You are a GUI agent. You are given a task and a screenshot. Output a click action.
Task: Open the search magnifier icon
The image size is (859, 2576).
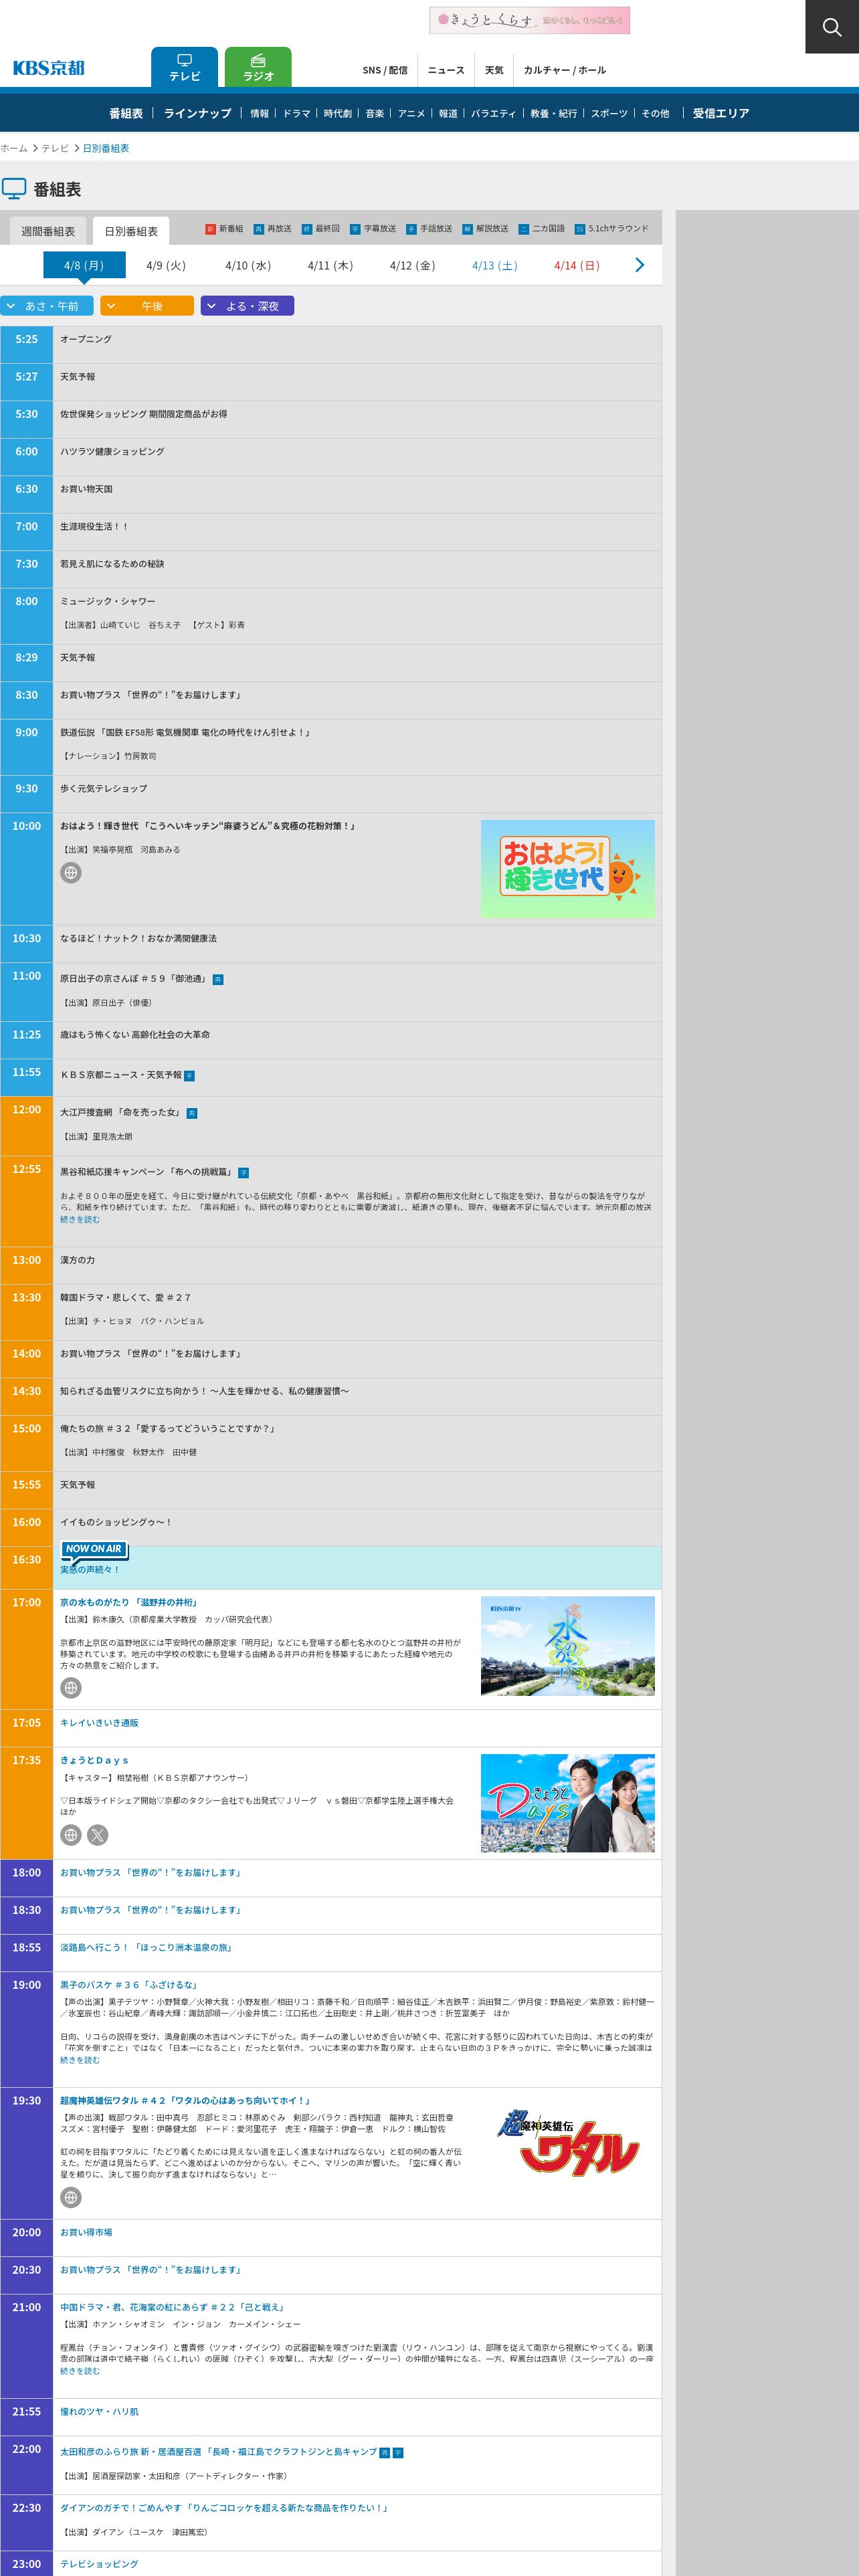tap(832, 27)
